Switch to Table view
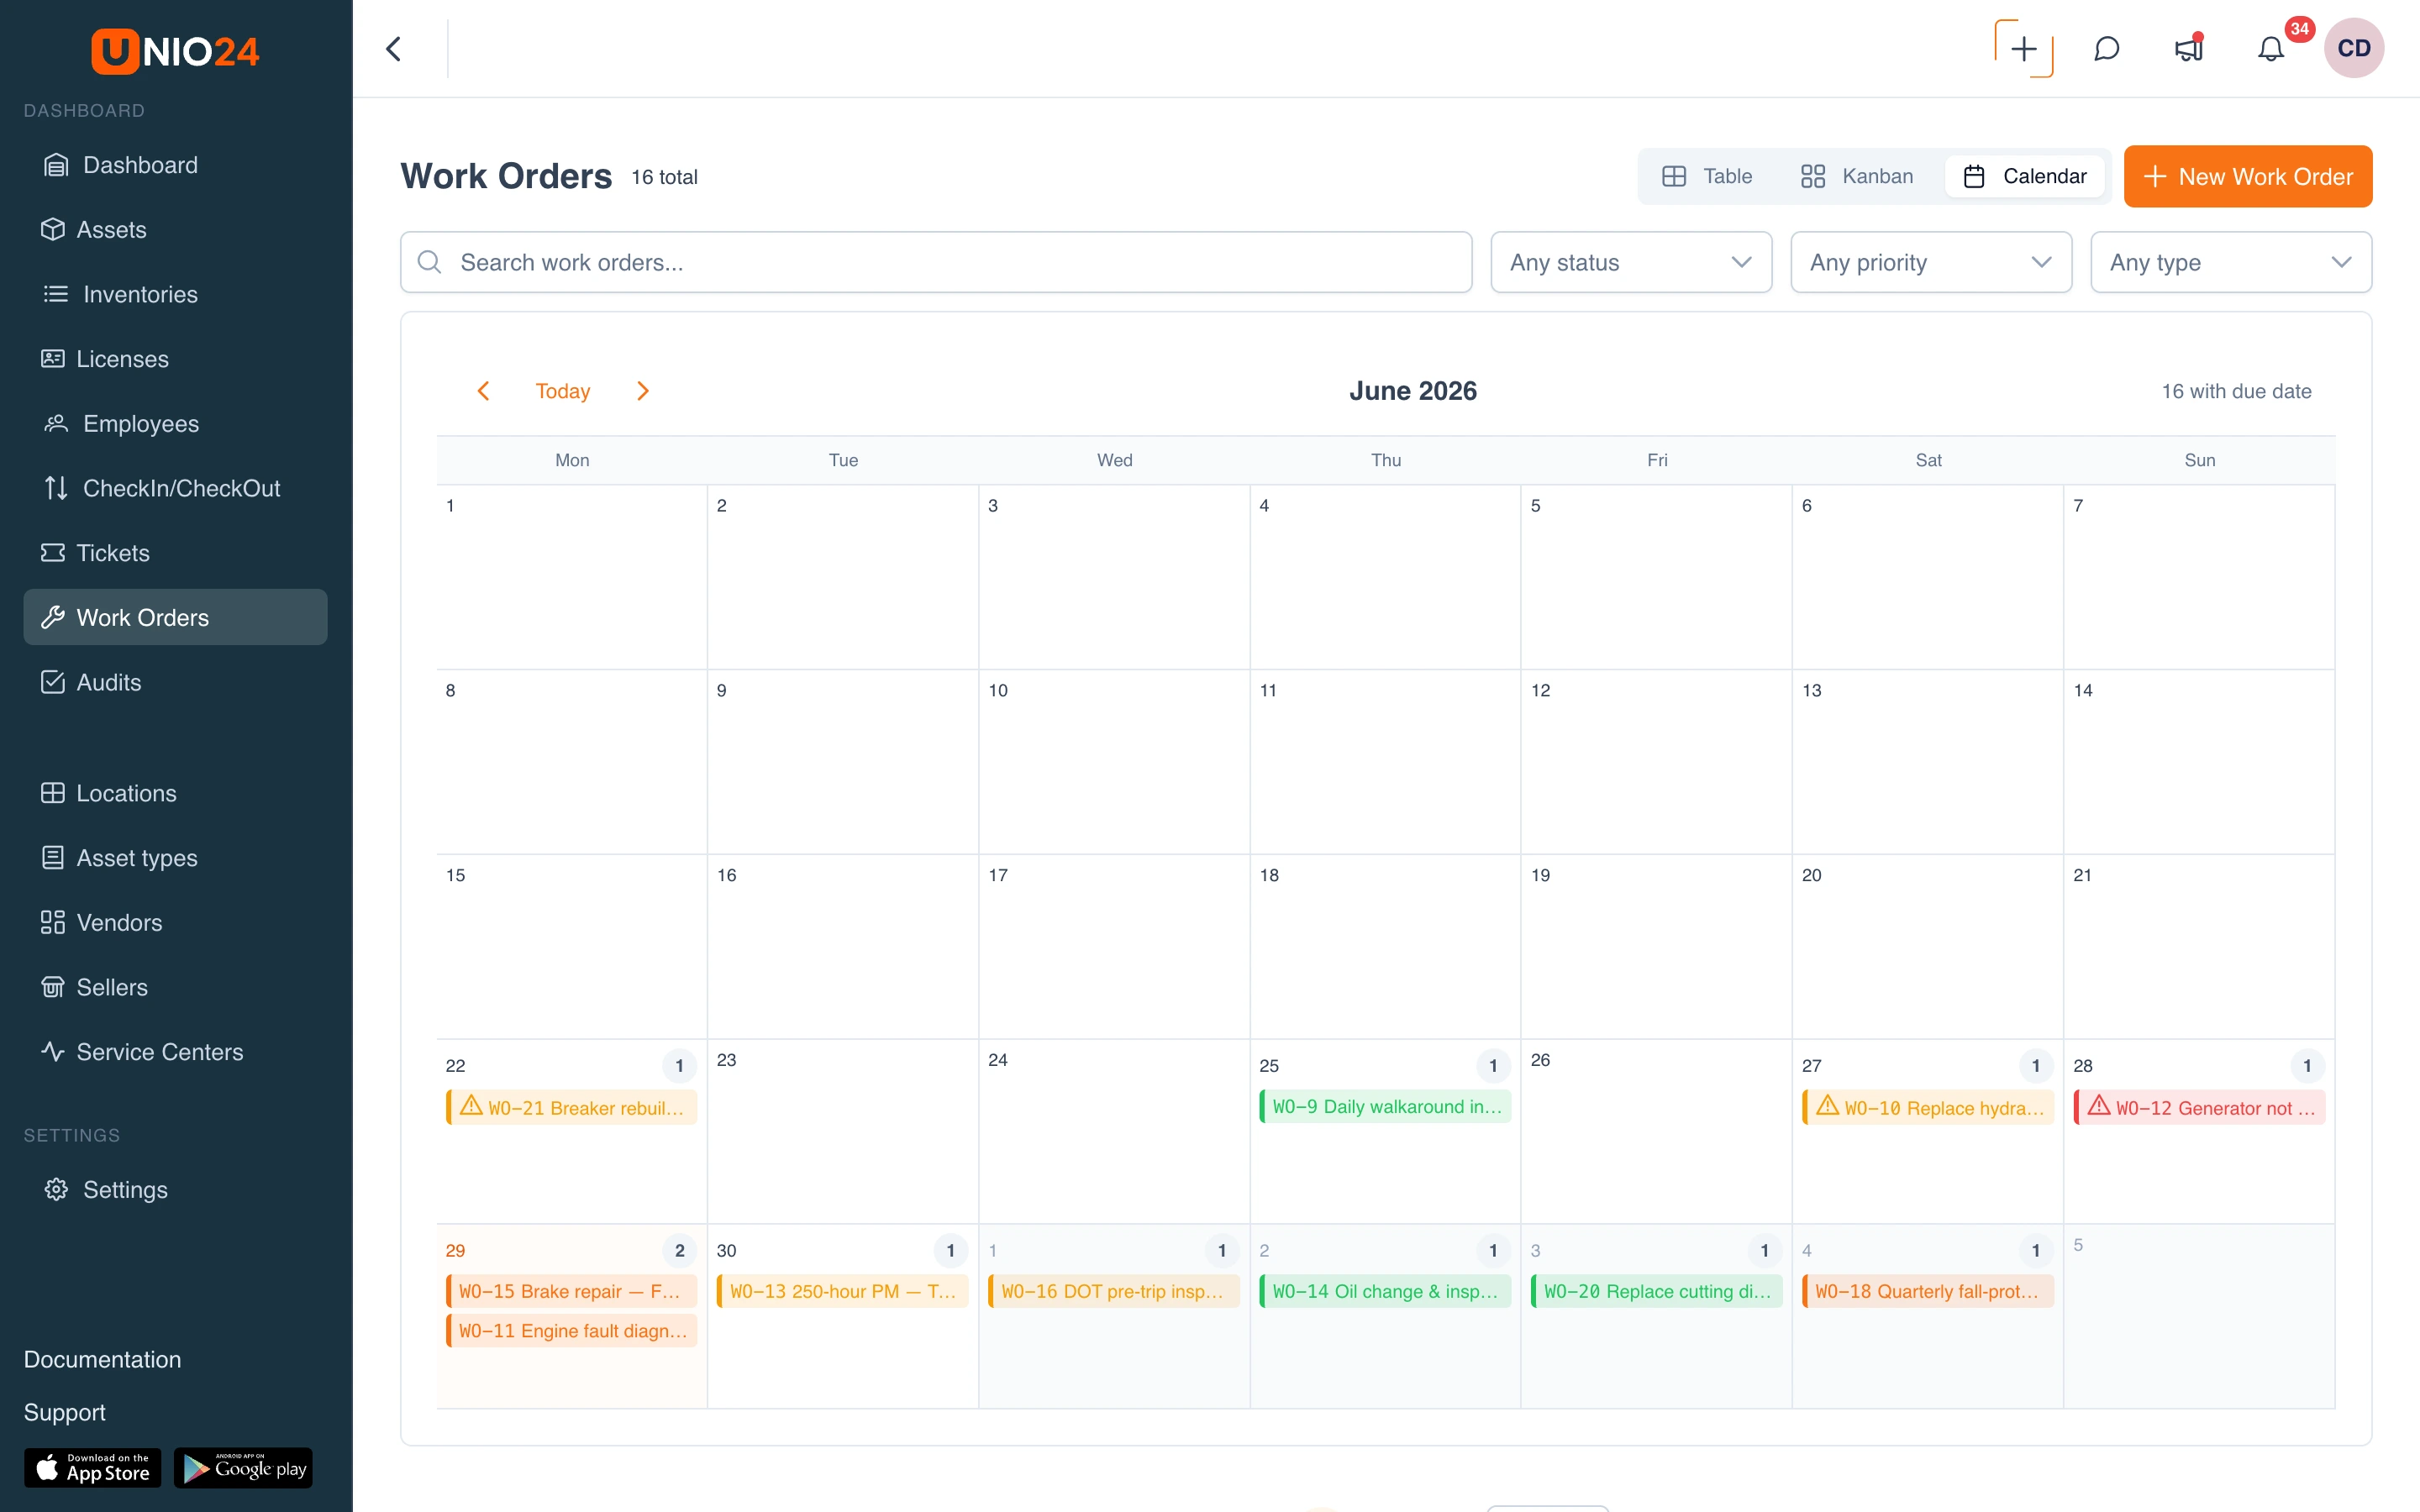The width and height of the screenshot is (2420, 1512). (x=1707, y=176)
